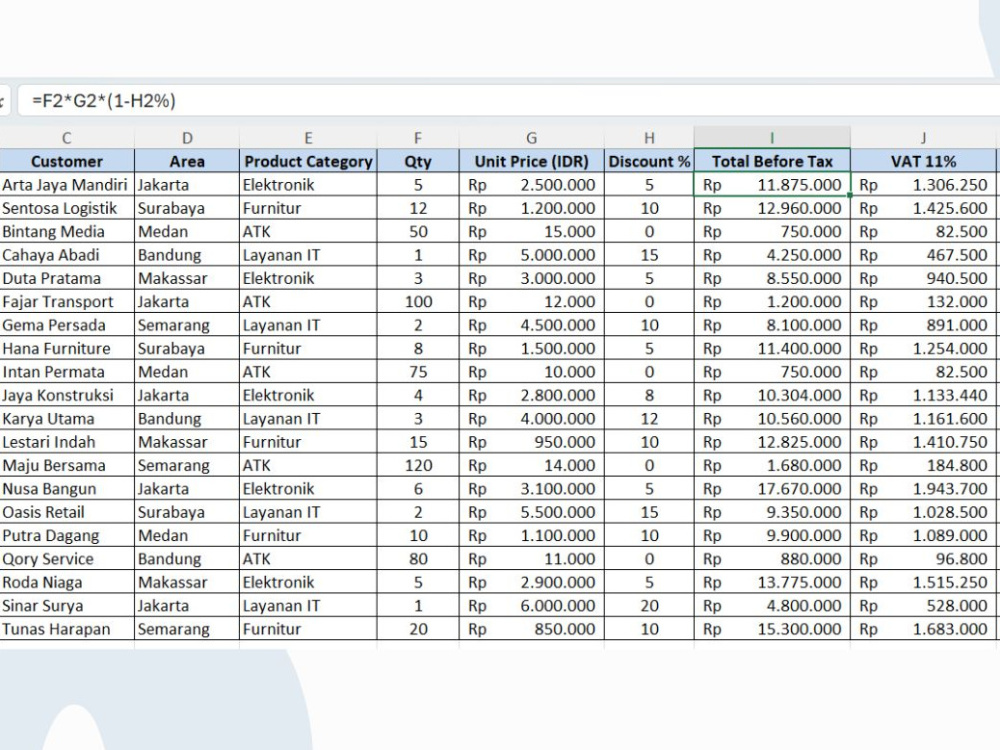This screenshot has width=1000, height=750.
Task: Click the formula bar showing =F2*G2*(1-H2%)
Action: [509, 101]
